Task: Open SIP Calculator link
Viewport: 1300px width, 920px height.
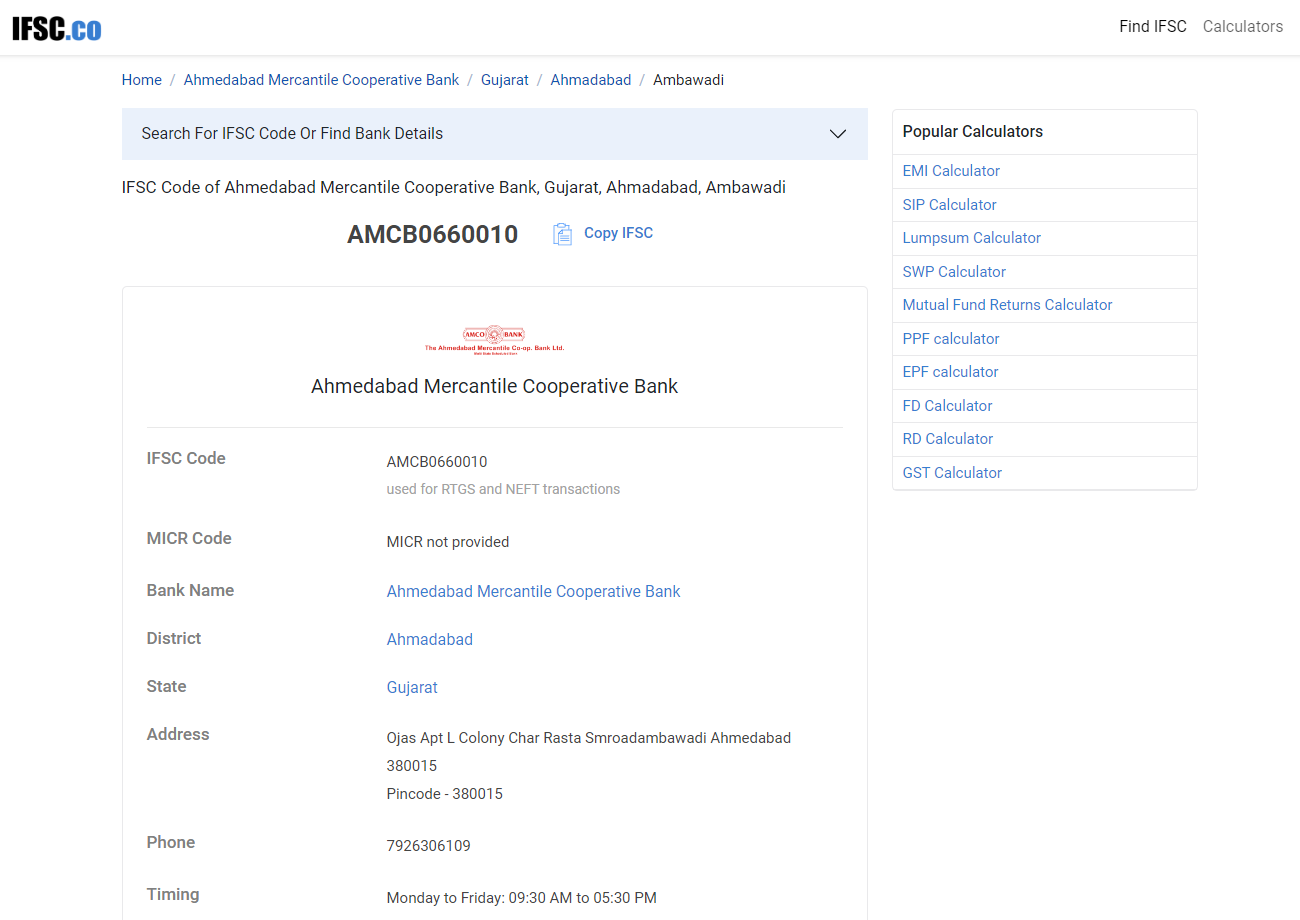Action: coord(950,205)
